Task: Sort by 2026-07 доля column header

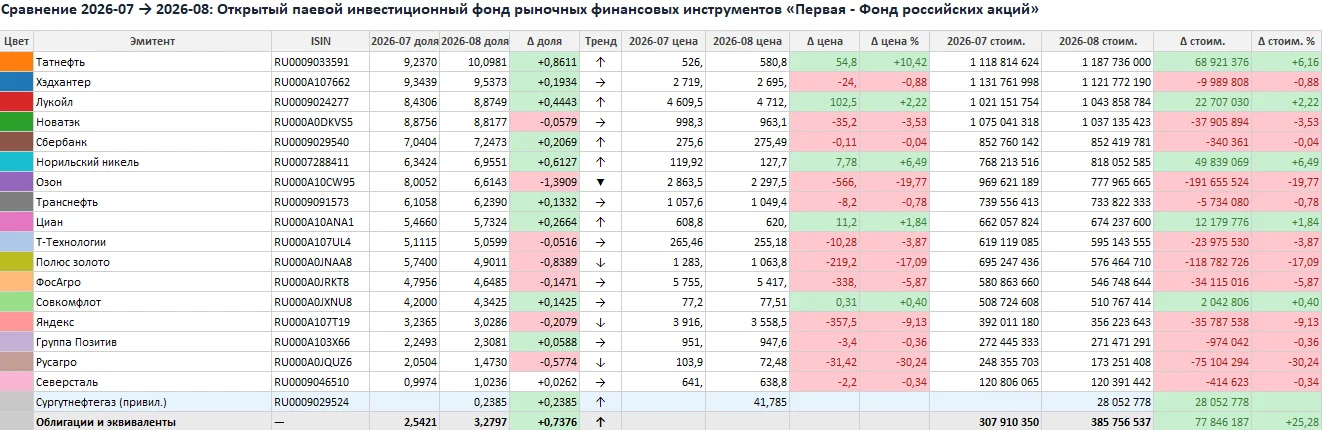Action: tap(403, 41)
